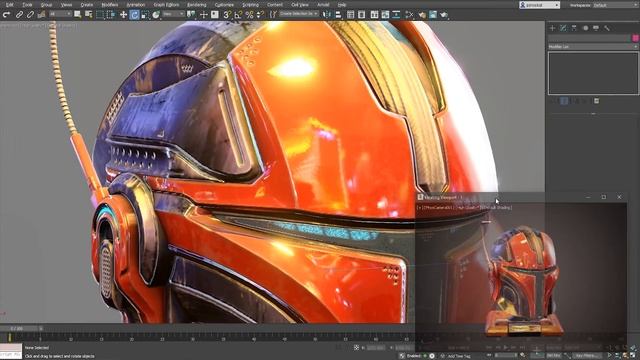Activate the Select and Move tool
The height and width of the screenshot is (360, 640).
(123, 15)
